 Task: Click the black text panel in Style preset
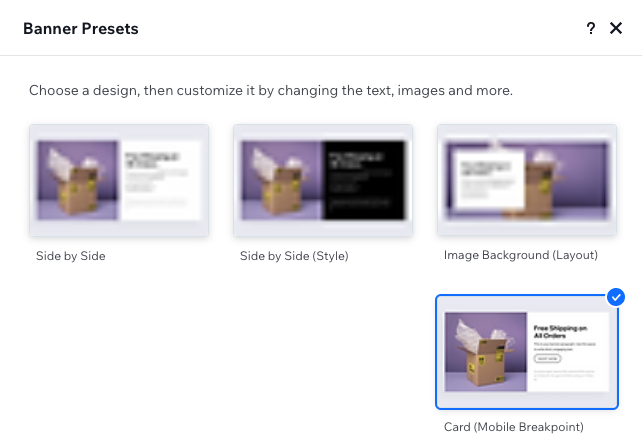(x=364, y=180)
